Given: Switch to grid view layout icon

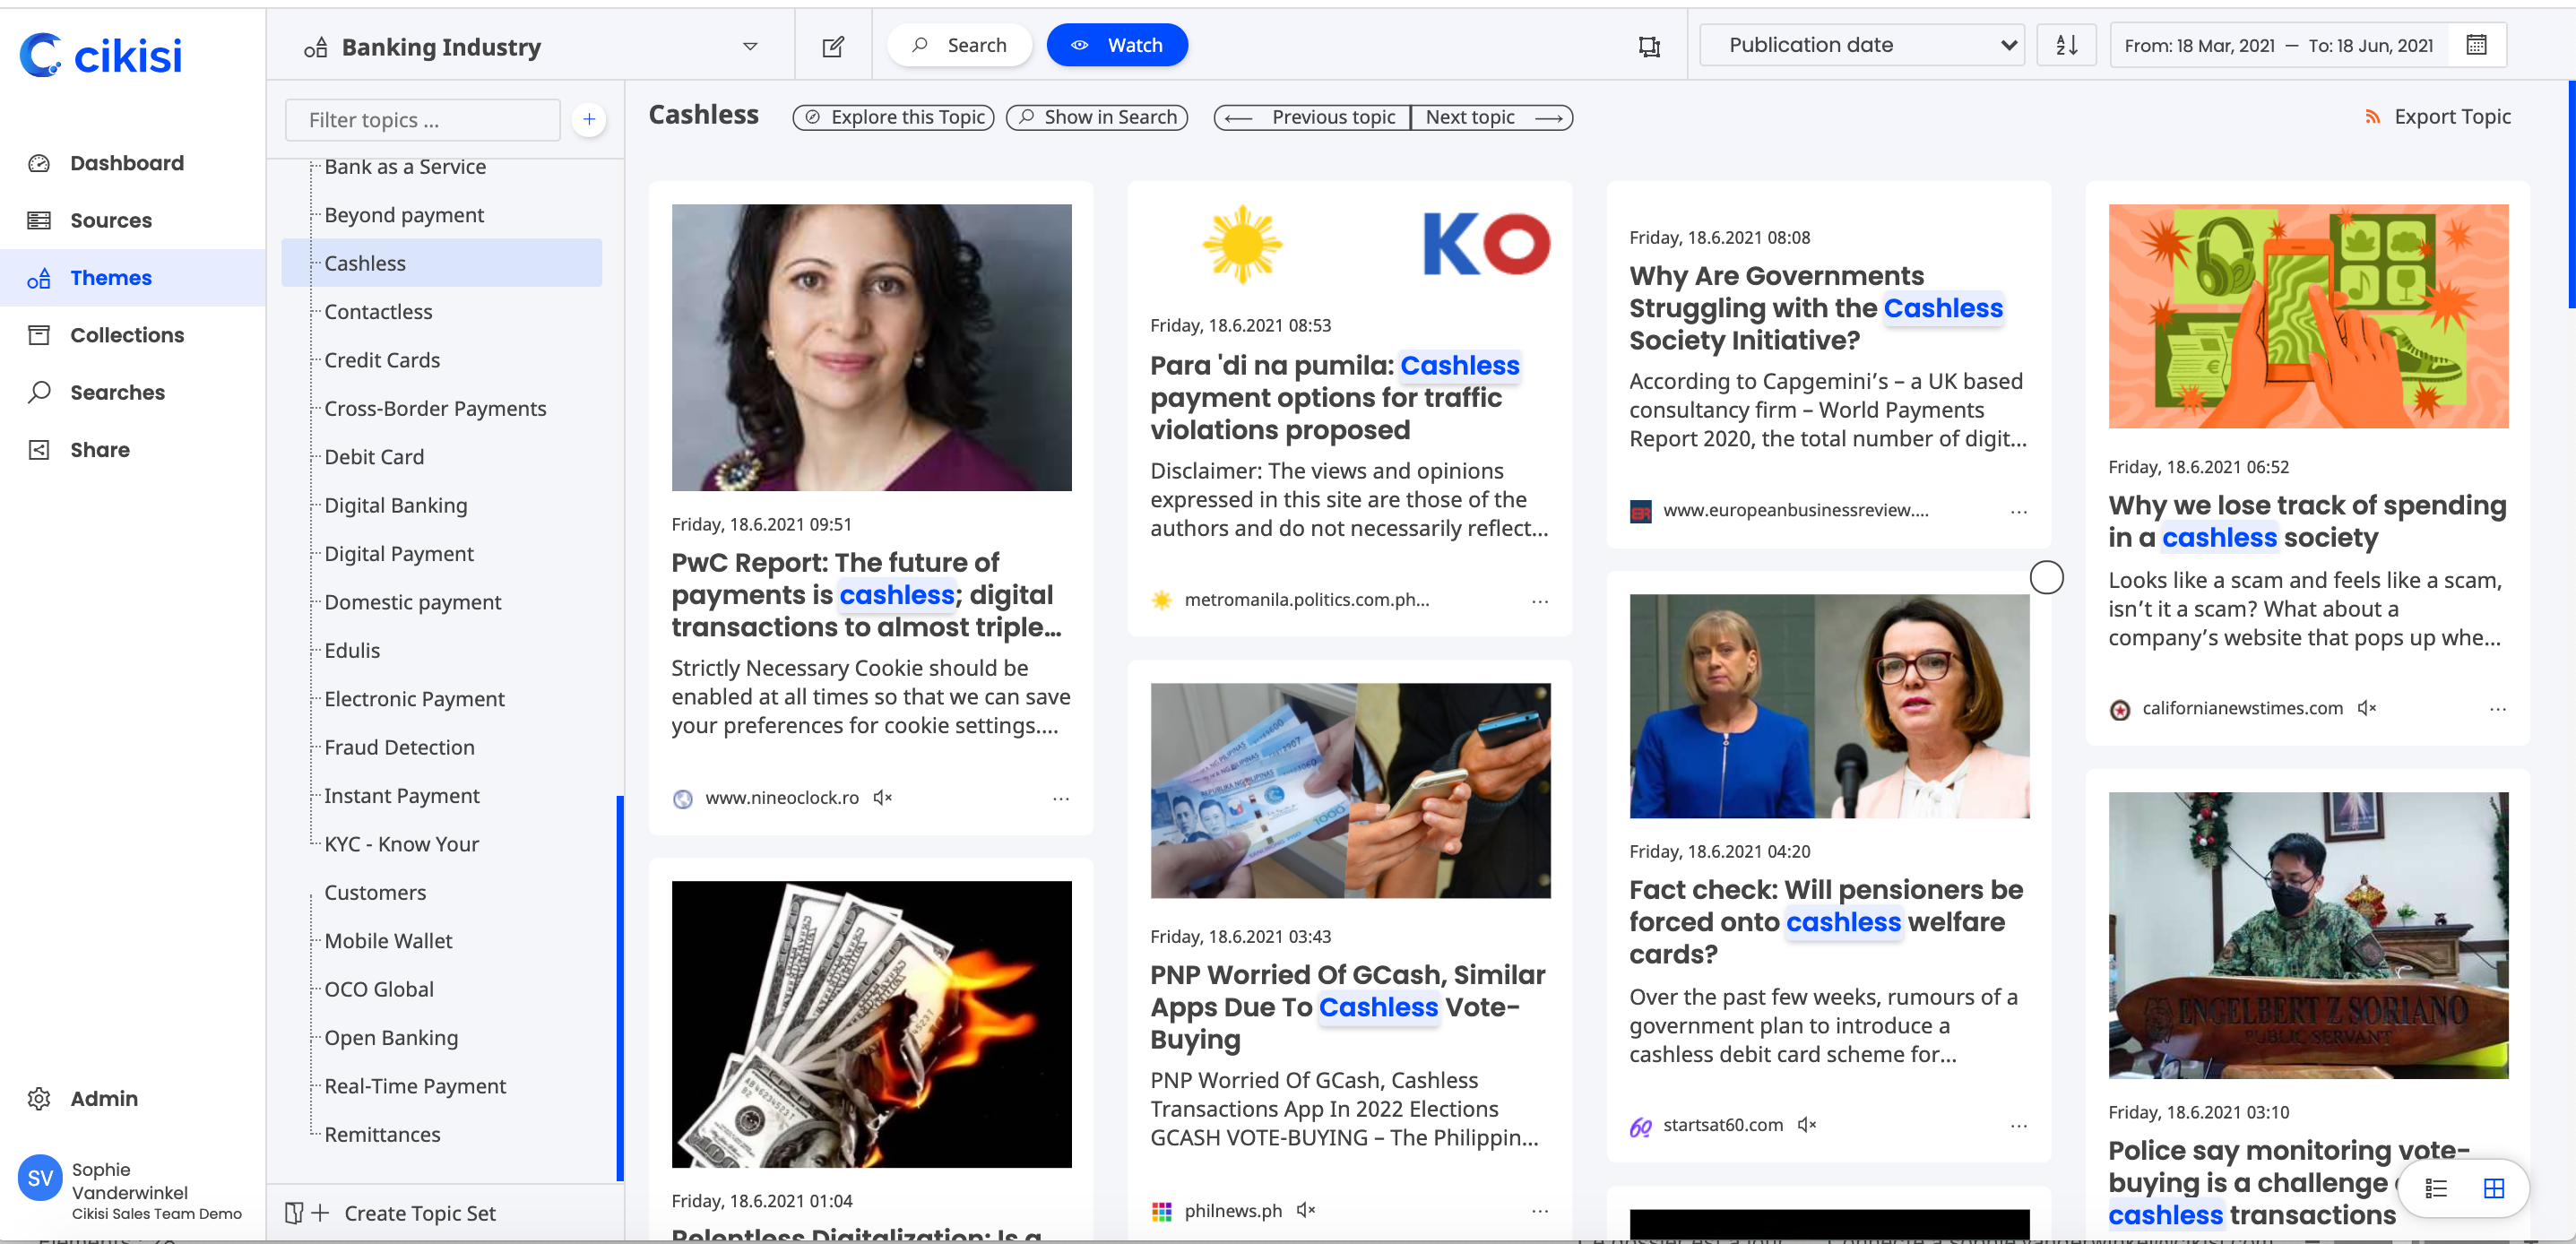Looking at the screenshot, I should [2494, 1188].
